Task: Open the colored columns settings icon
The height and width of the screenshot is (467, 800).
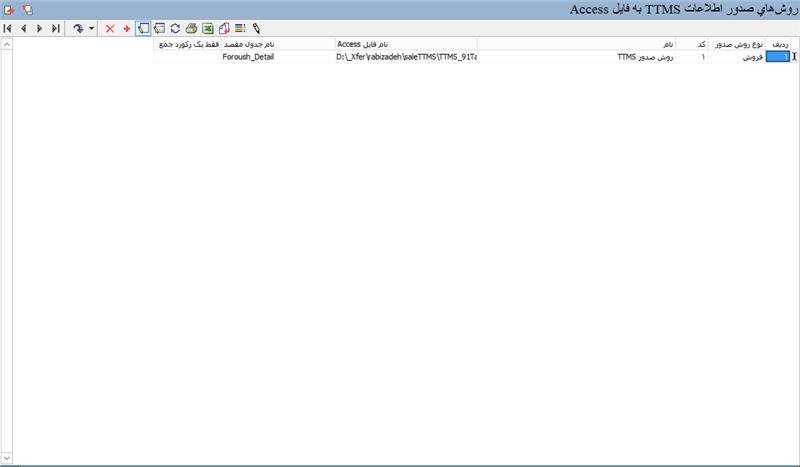Action: click(240, 29)
